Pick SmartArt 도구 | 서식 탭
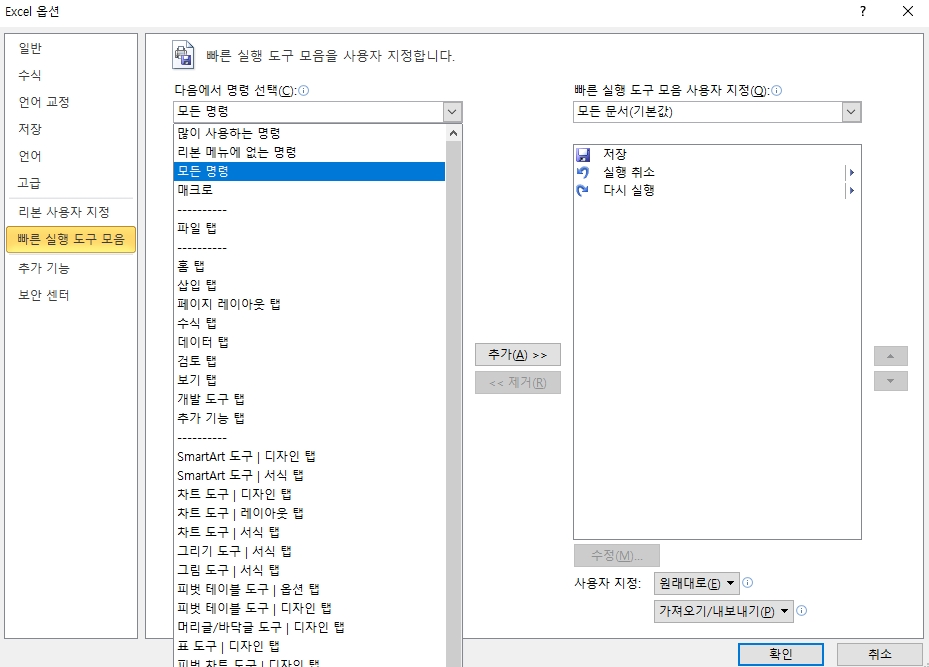 [x=309, y=475]
